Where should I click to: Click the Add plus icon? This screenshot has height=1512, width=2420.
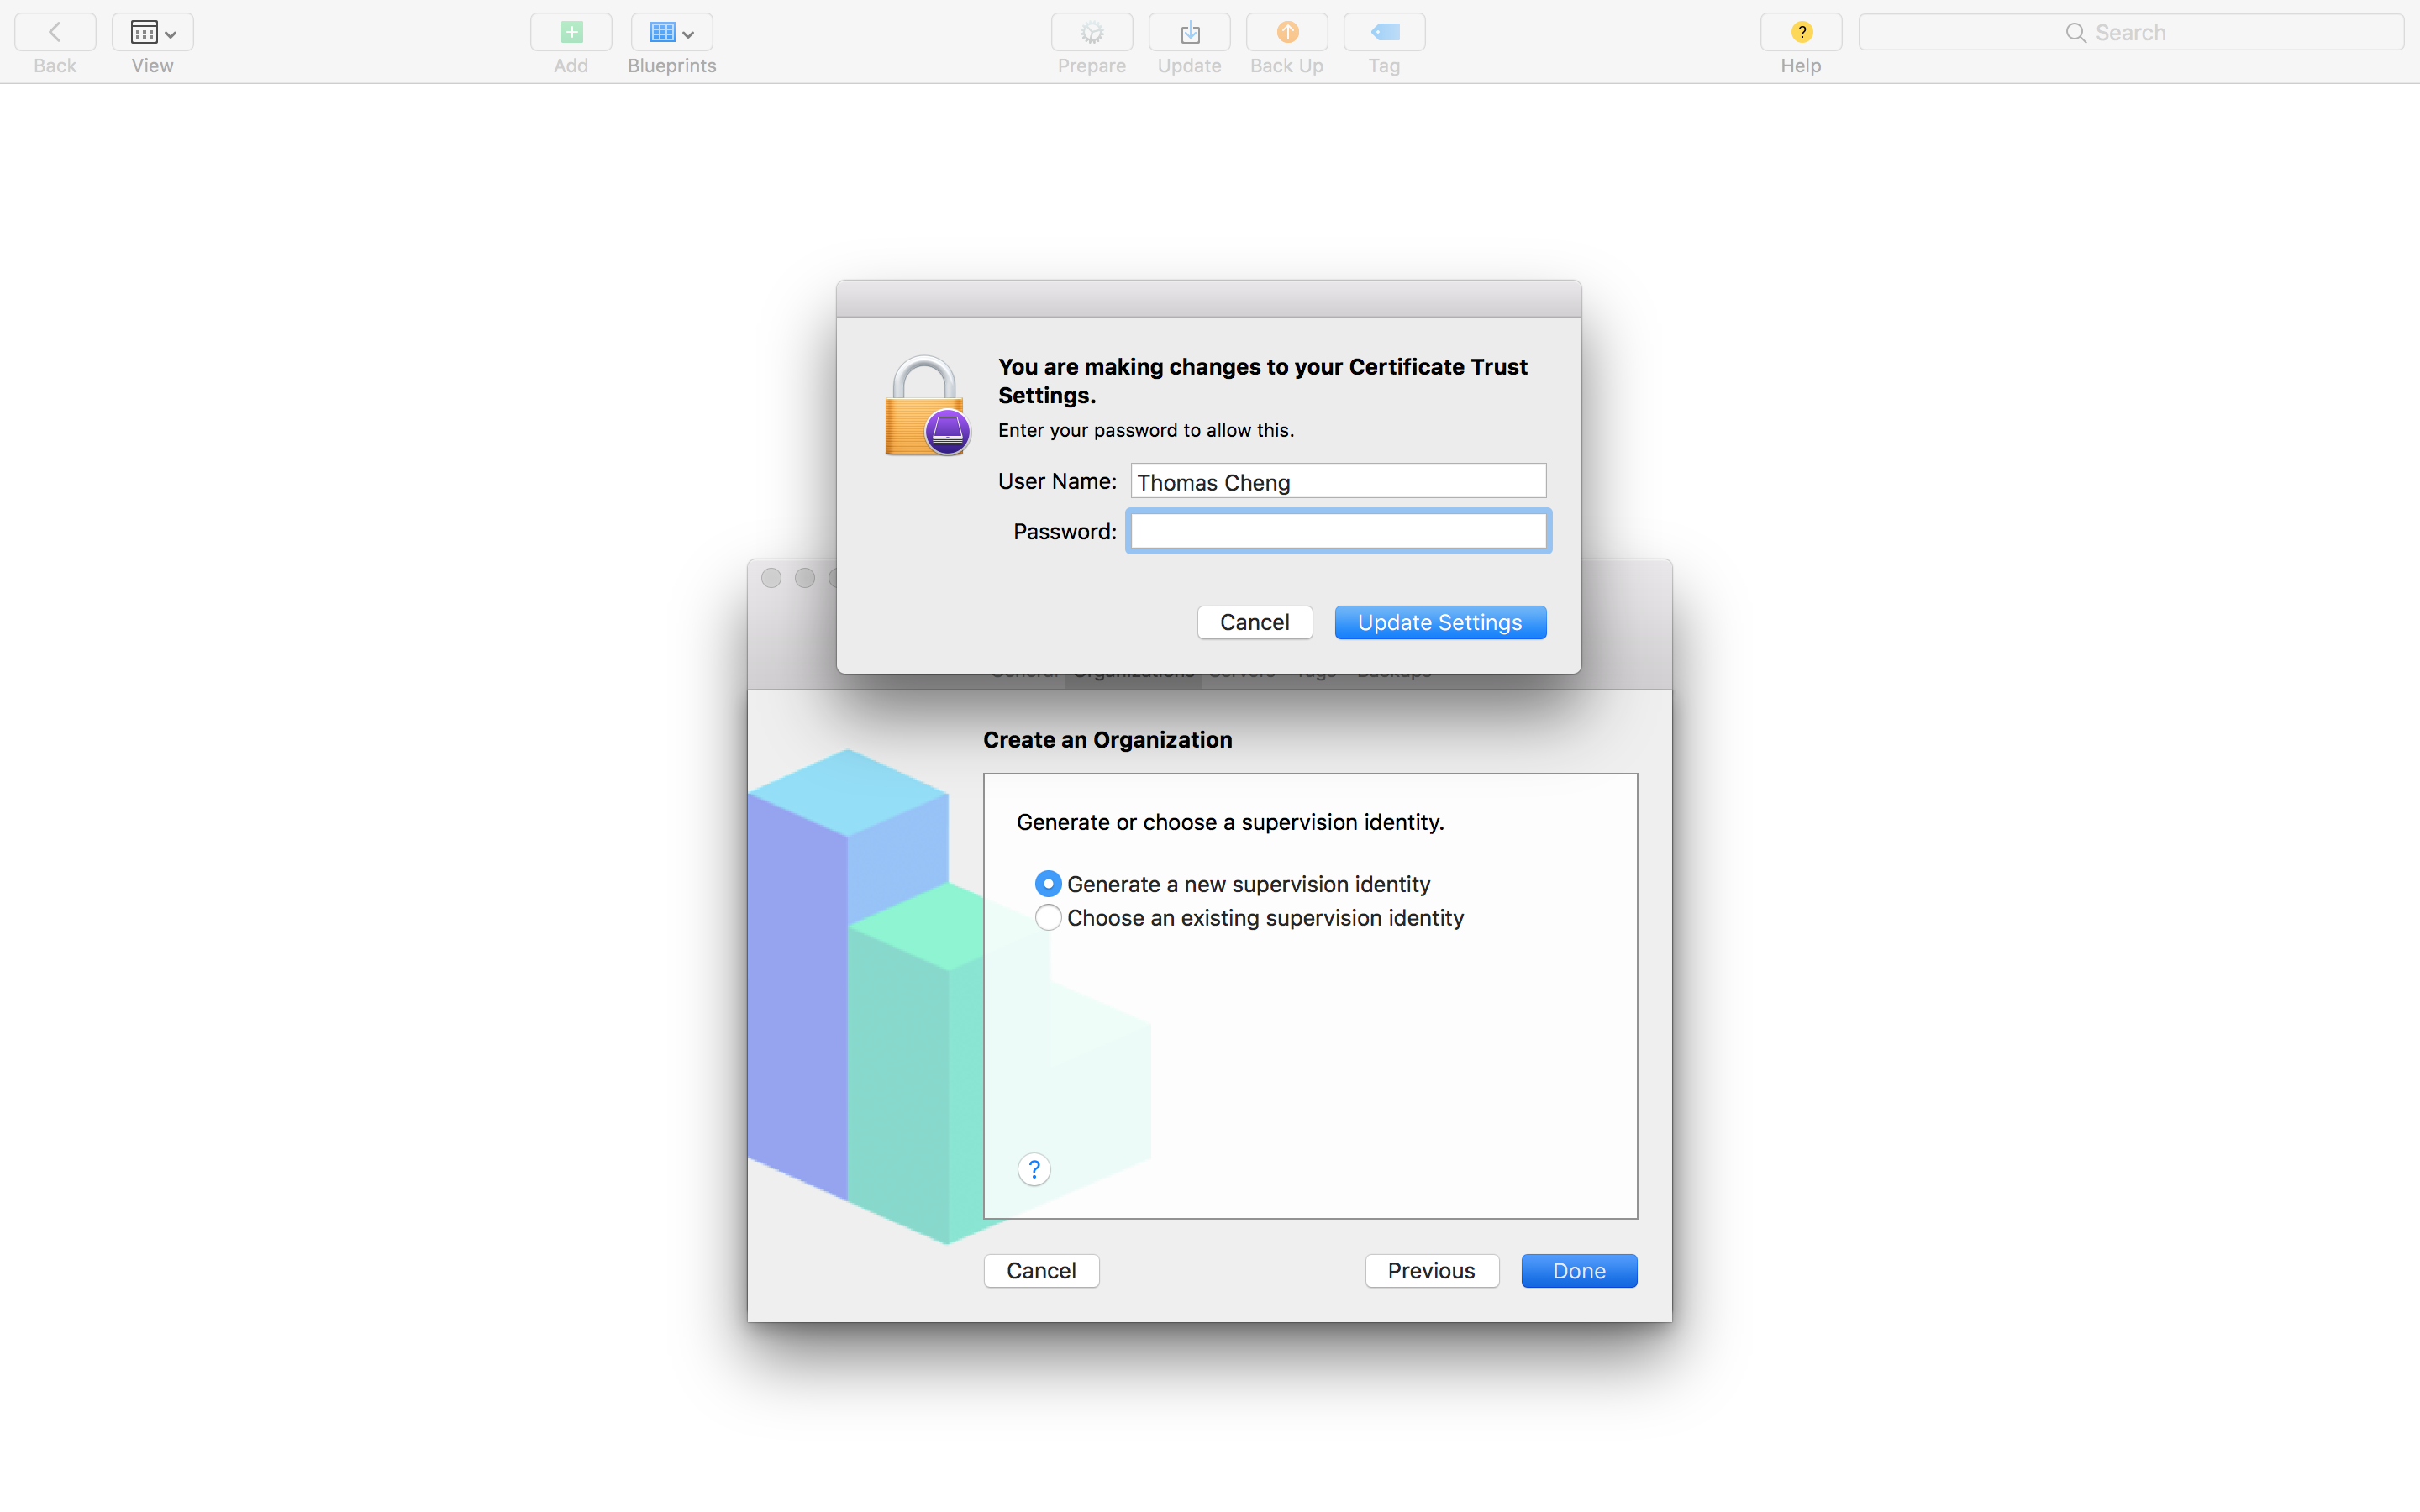[x=571, y=32]
